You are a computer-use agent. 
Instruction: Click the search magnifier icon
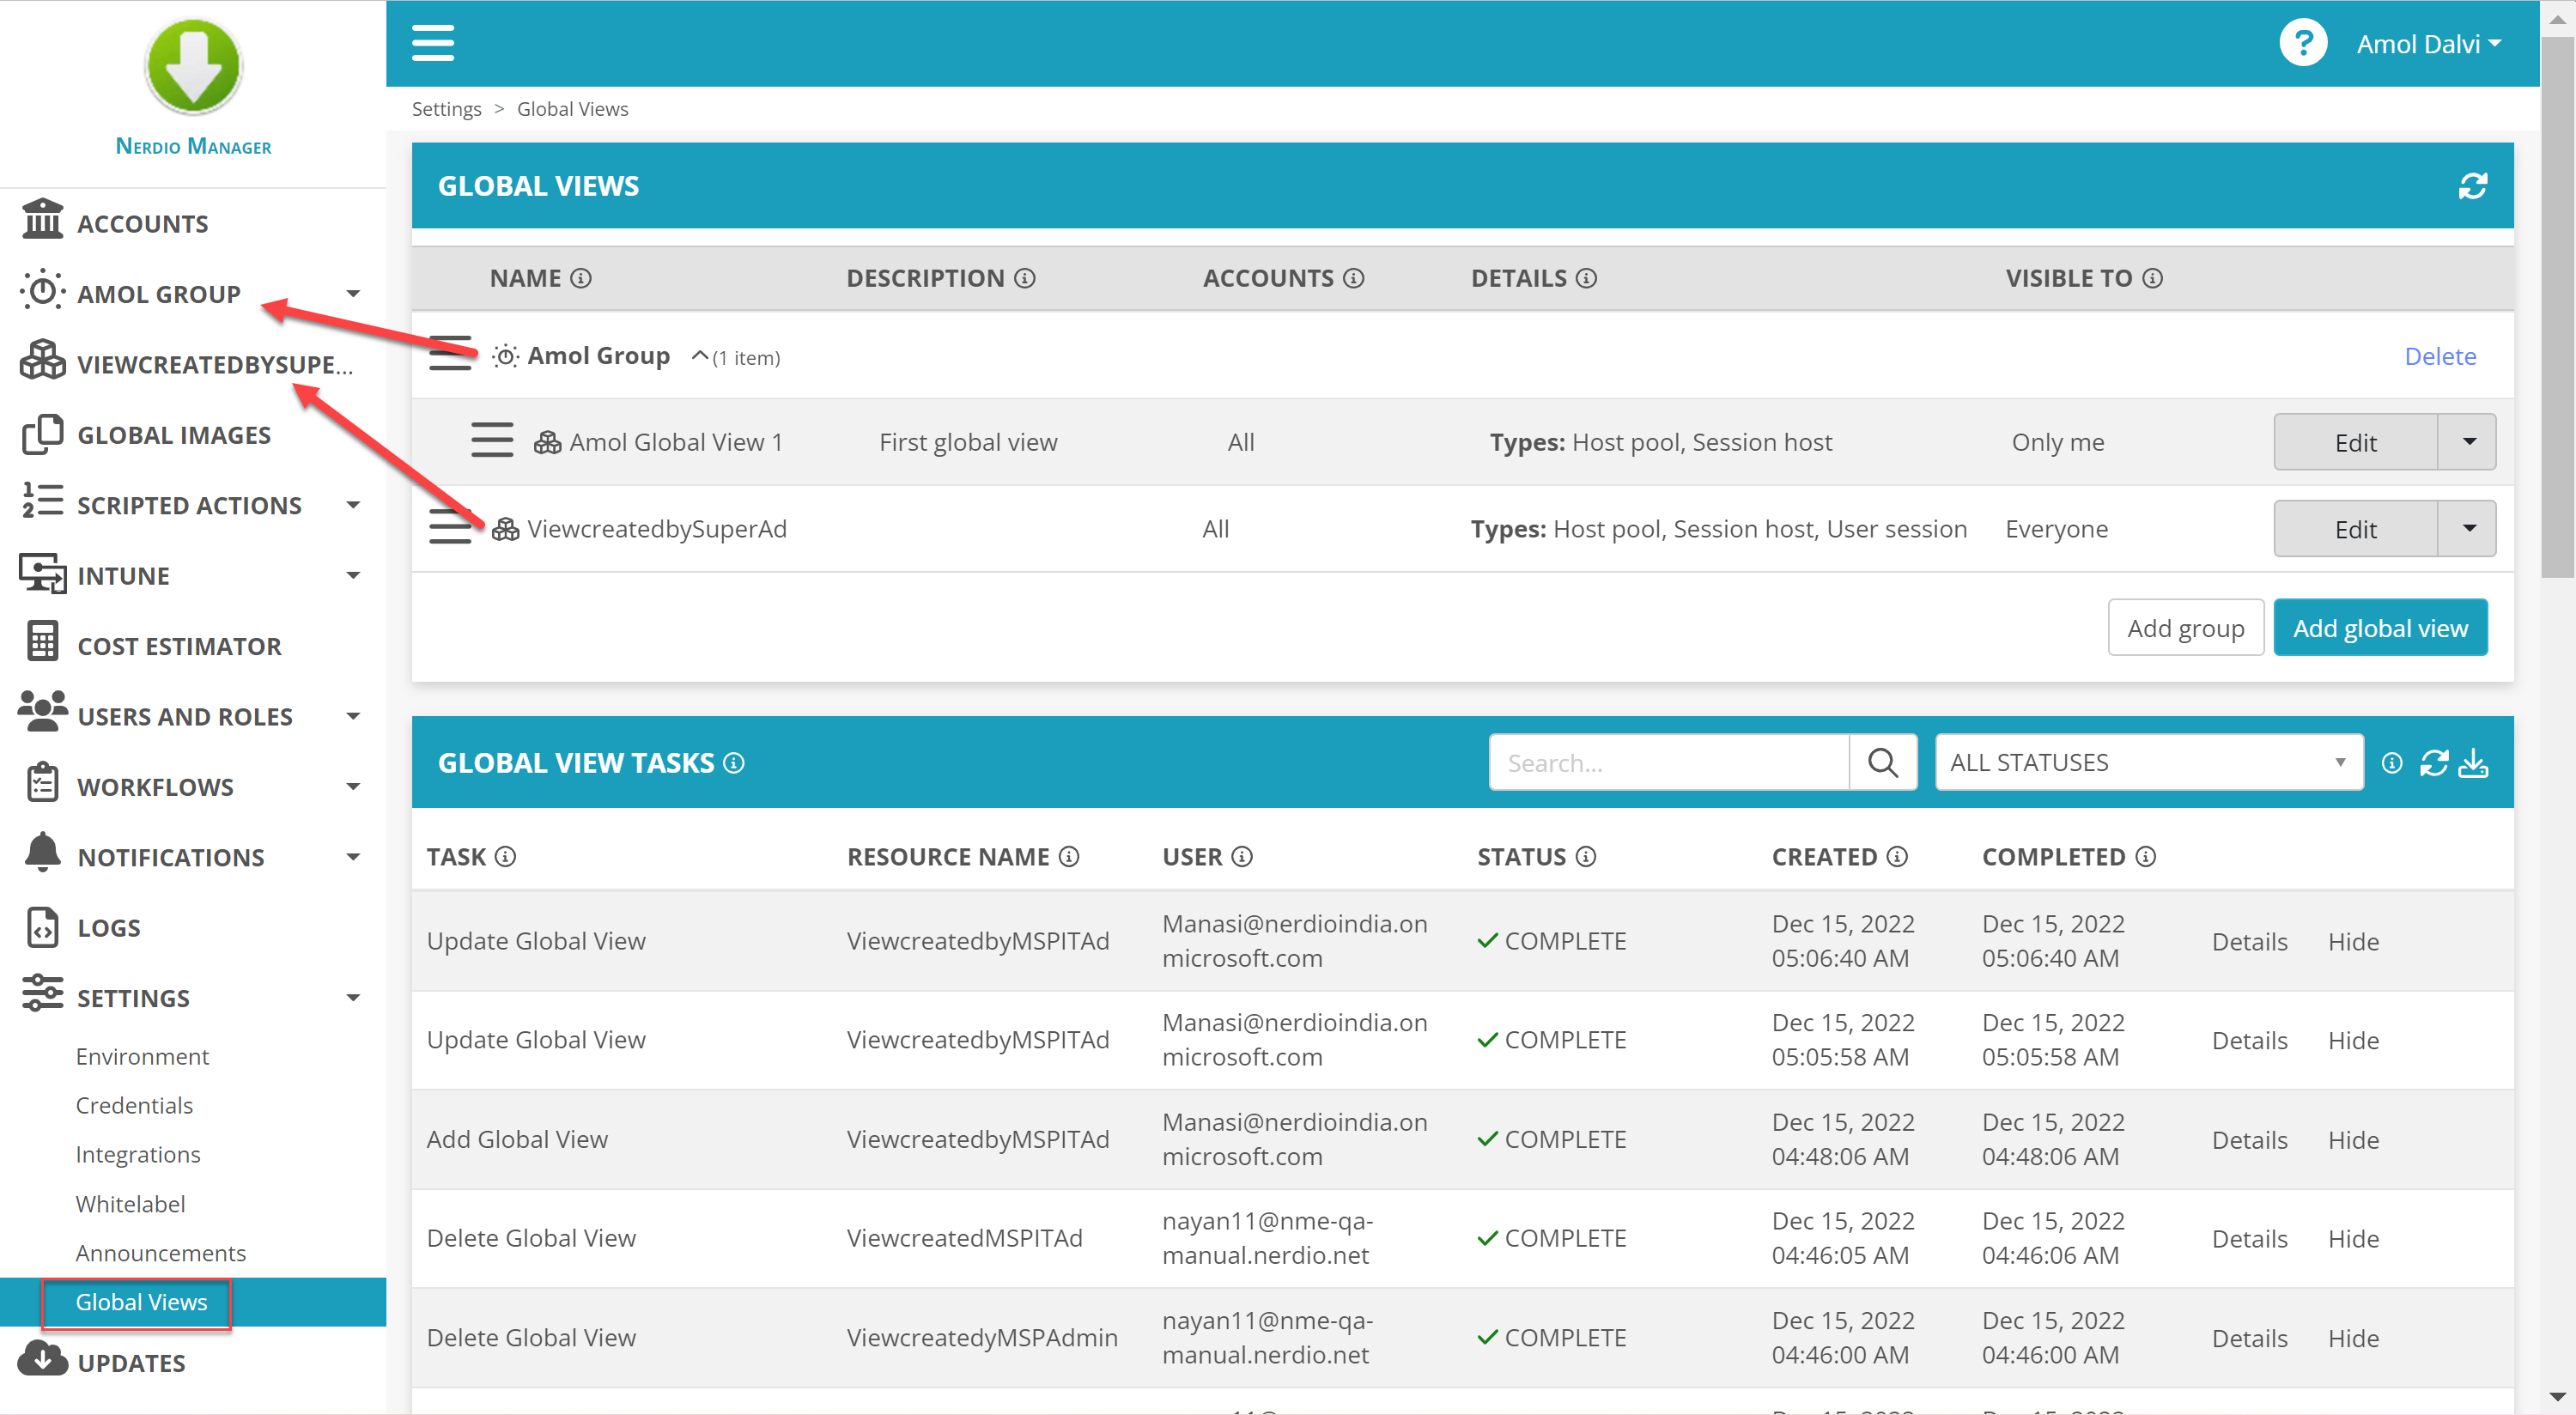click(1882, 763)
